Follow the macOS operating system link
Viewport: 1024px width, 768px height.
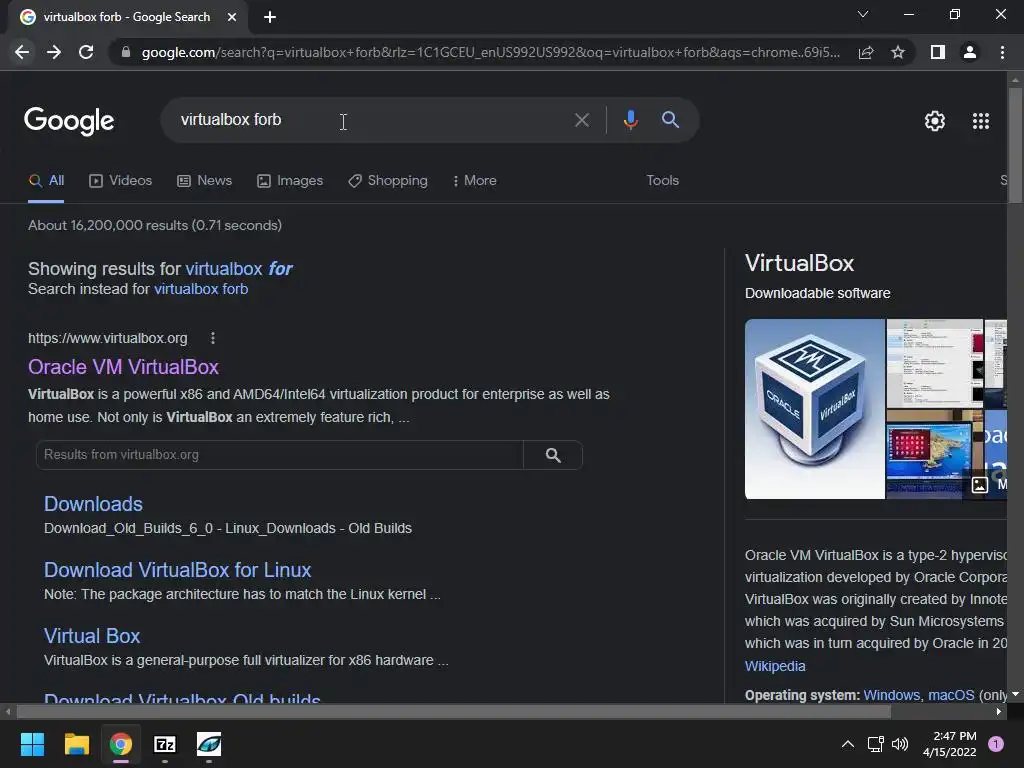951,695
